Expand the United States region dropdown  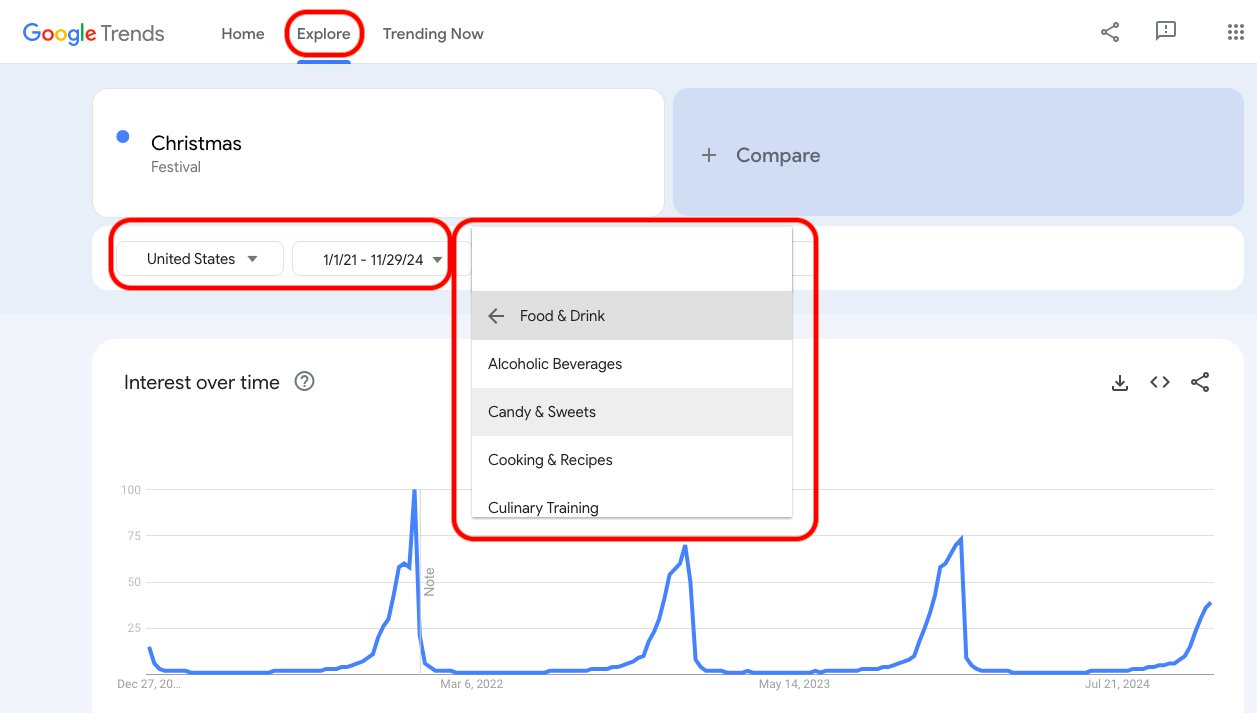click(201, 259)
